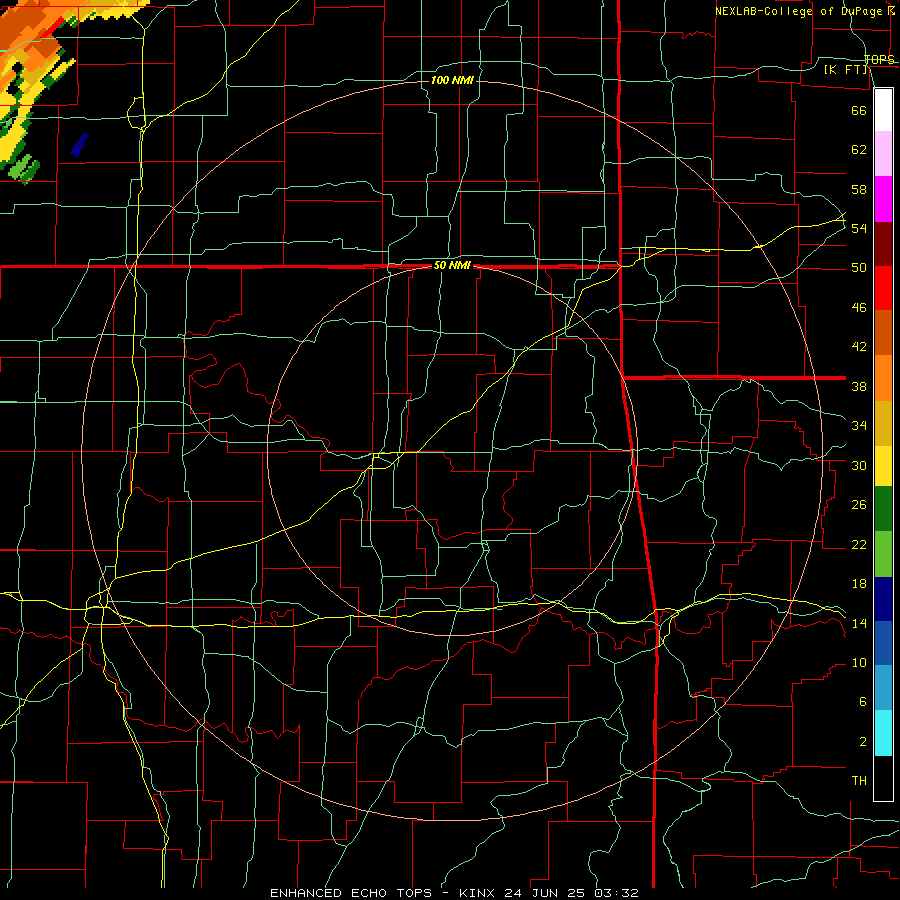900x900 pixels.
Task: Click the "2" legend value
Action: [862, 741]
